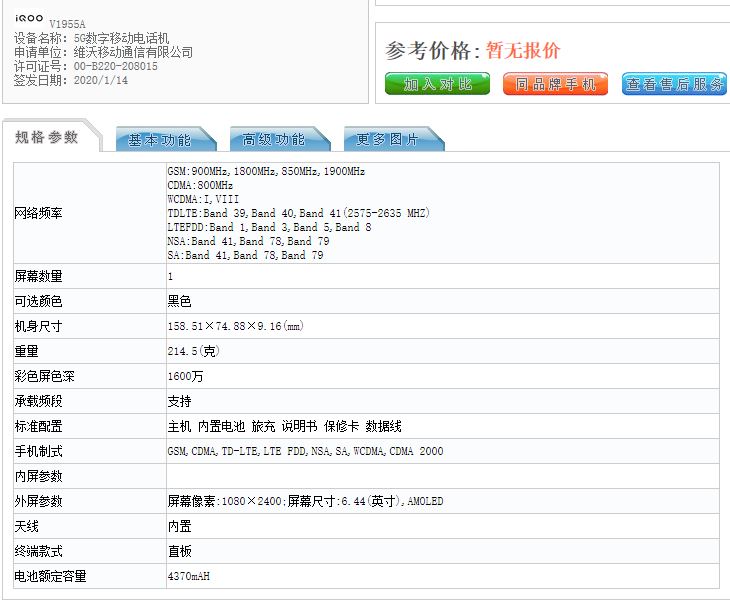Click the 重量 row label
This screenshot has height=607, width=730.
[x=27, y=351]
